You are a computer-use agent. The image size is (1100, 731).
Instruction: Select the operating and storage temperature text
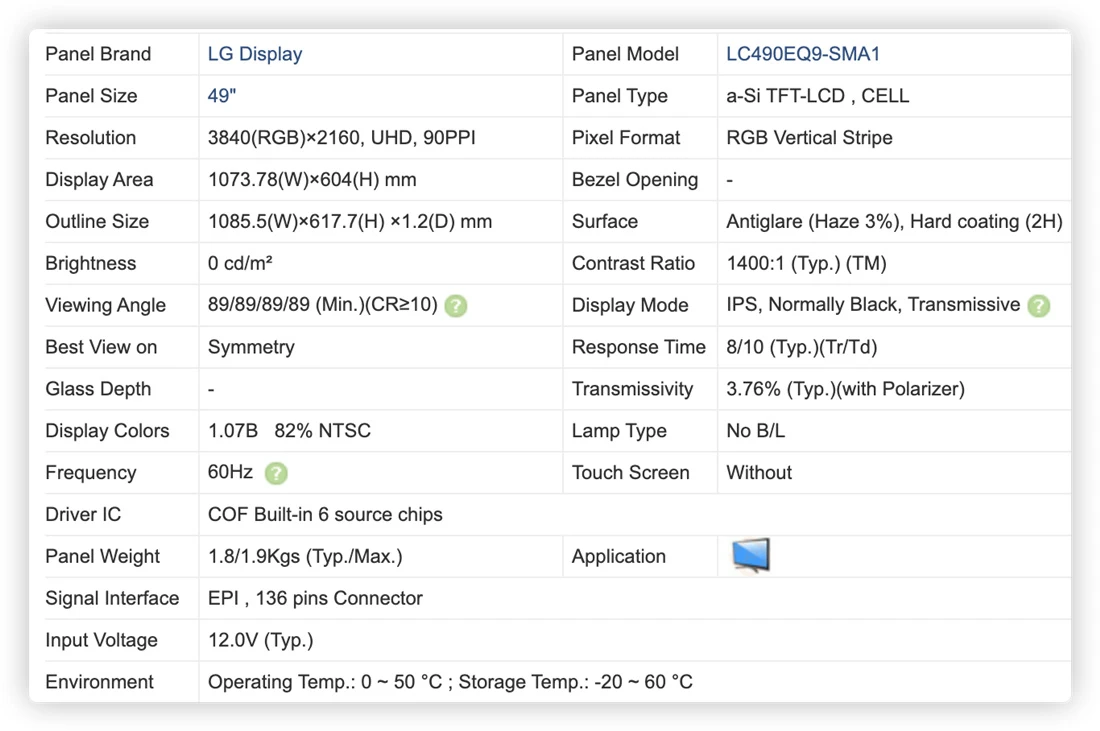coord(450,682)
